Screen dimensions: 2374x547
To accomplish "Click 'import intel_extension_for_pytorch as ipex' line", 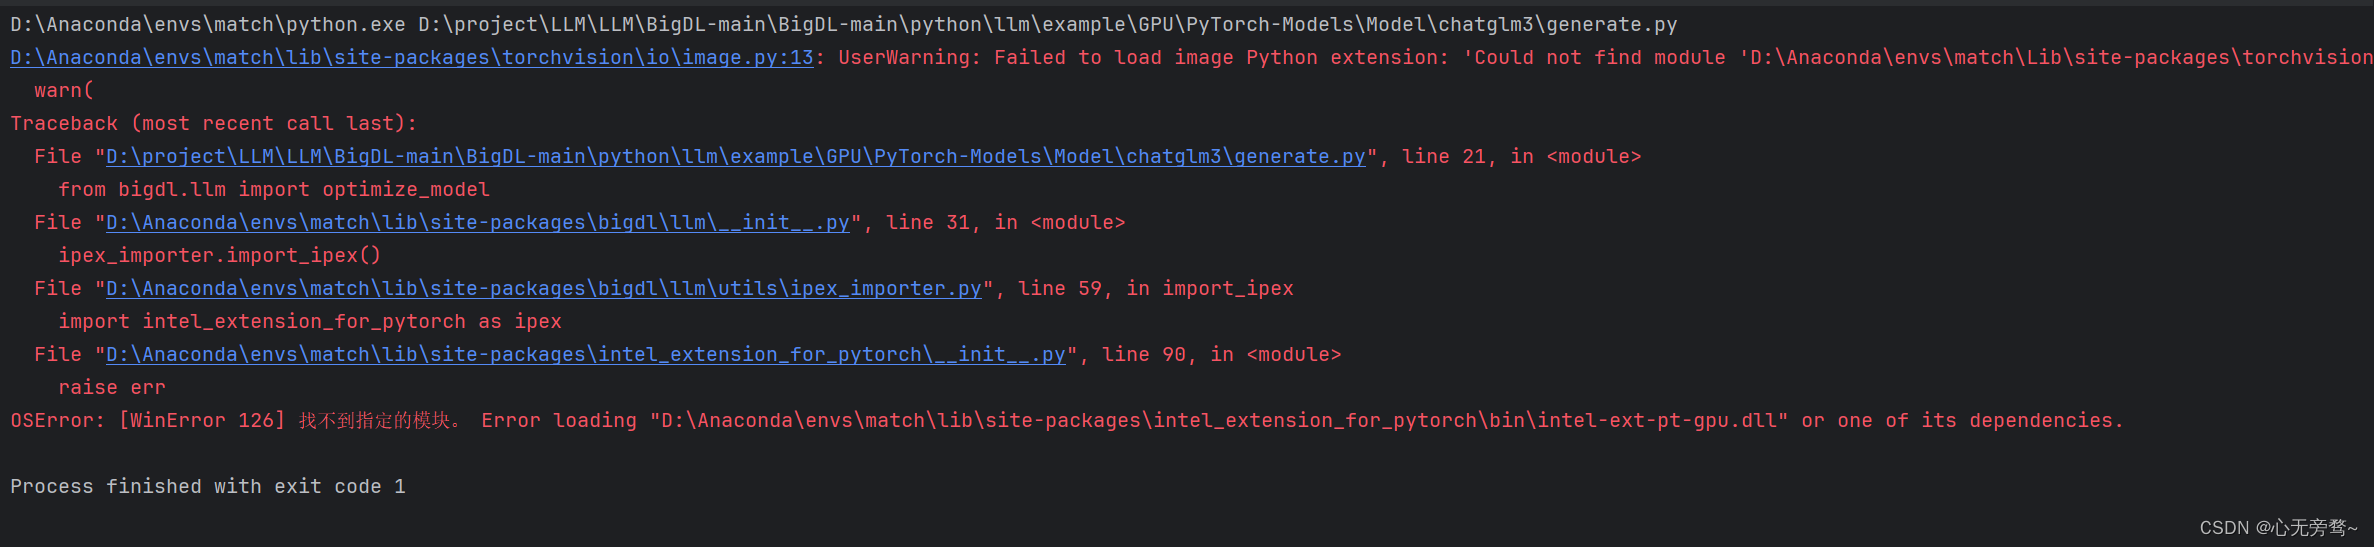I will click(x=310, y=321).
